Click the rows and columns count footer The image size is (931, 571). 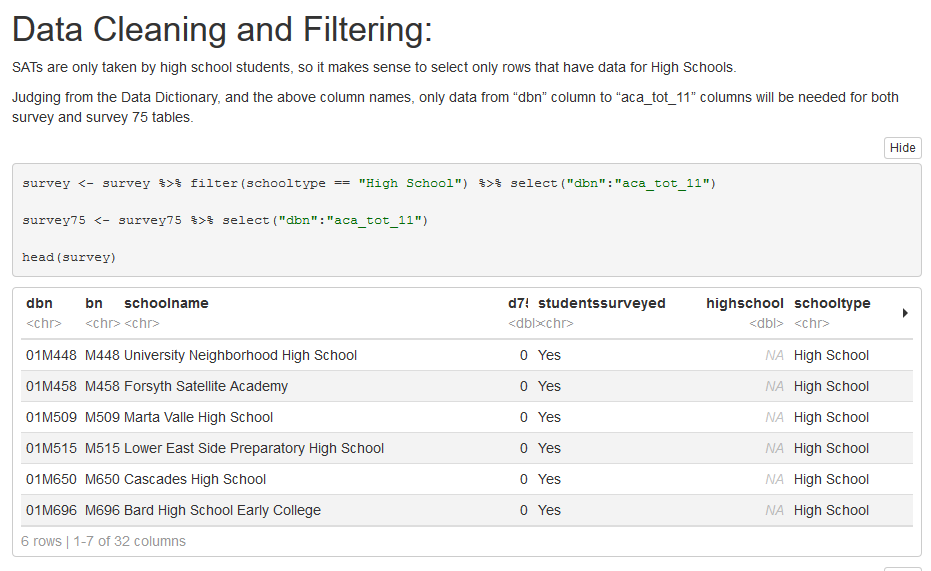(103, 541)
